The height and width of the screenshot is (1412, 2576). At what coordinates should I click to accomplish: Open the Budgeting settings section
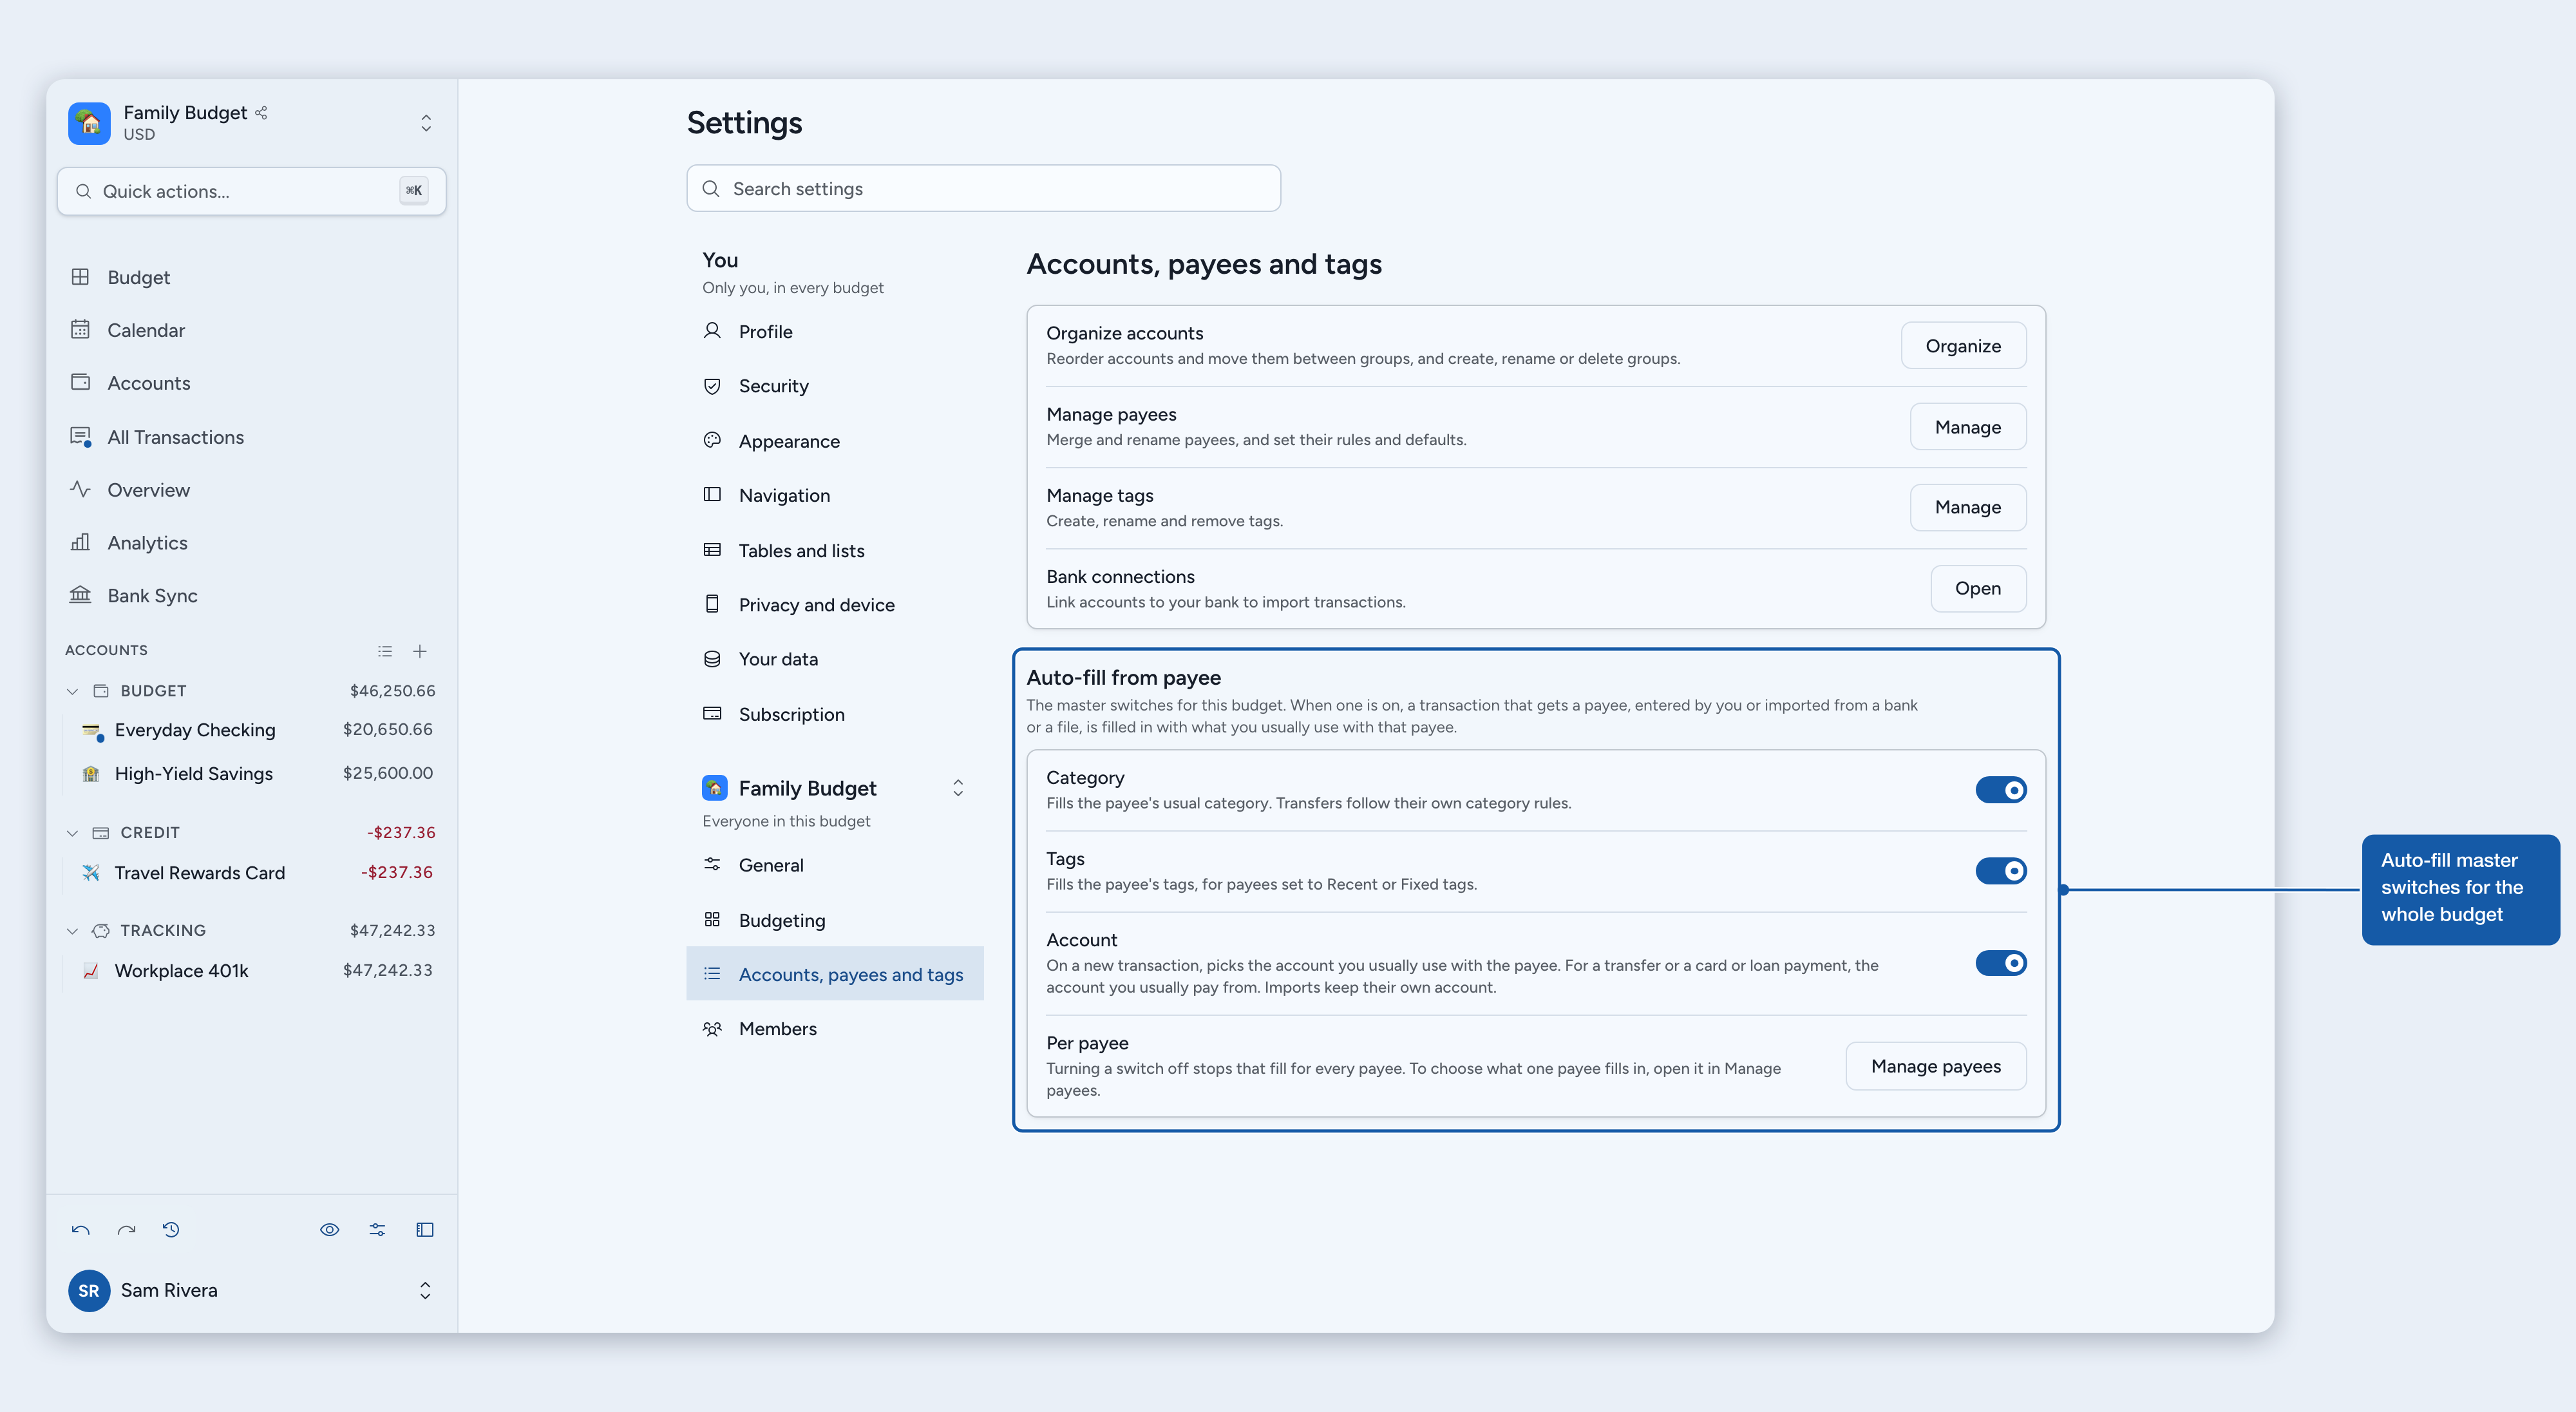click(835, 920)
